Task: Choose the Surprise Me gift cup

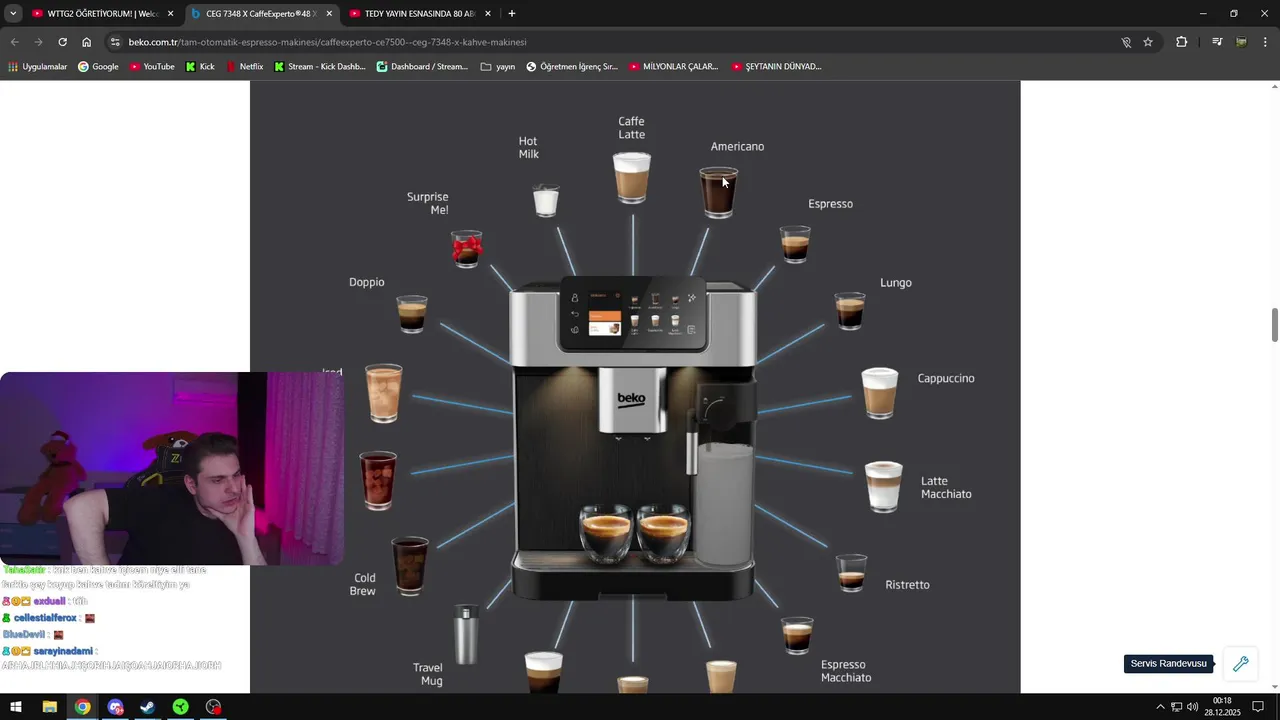Action: (466, 249)
